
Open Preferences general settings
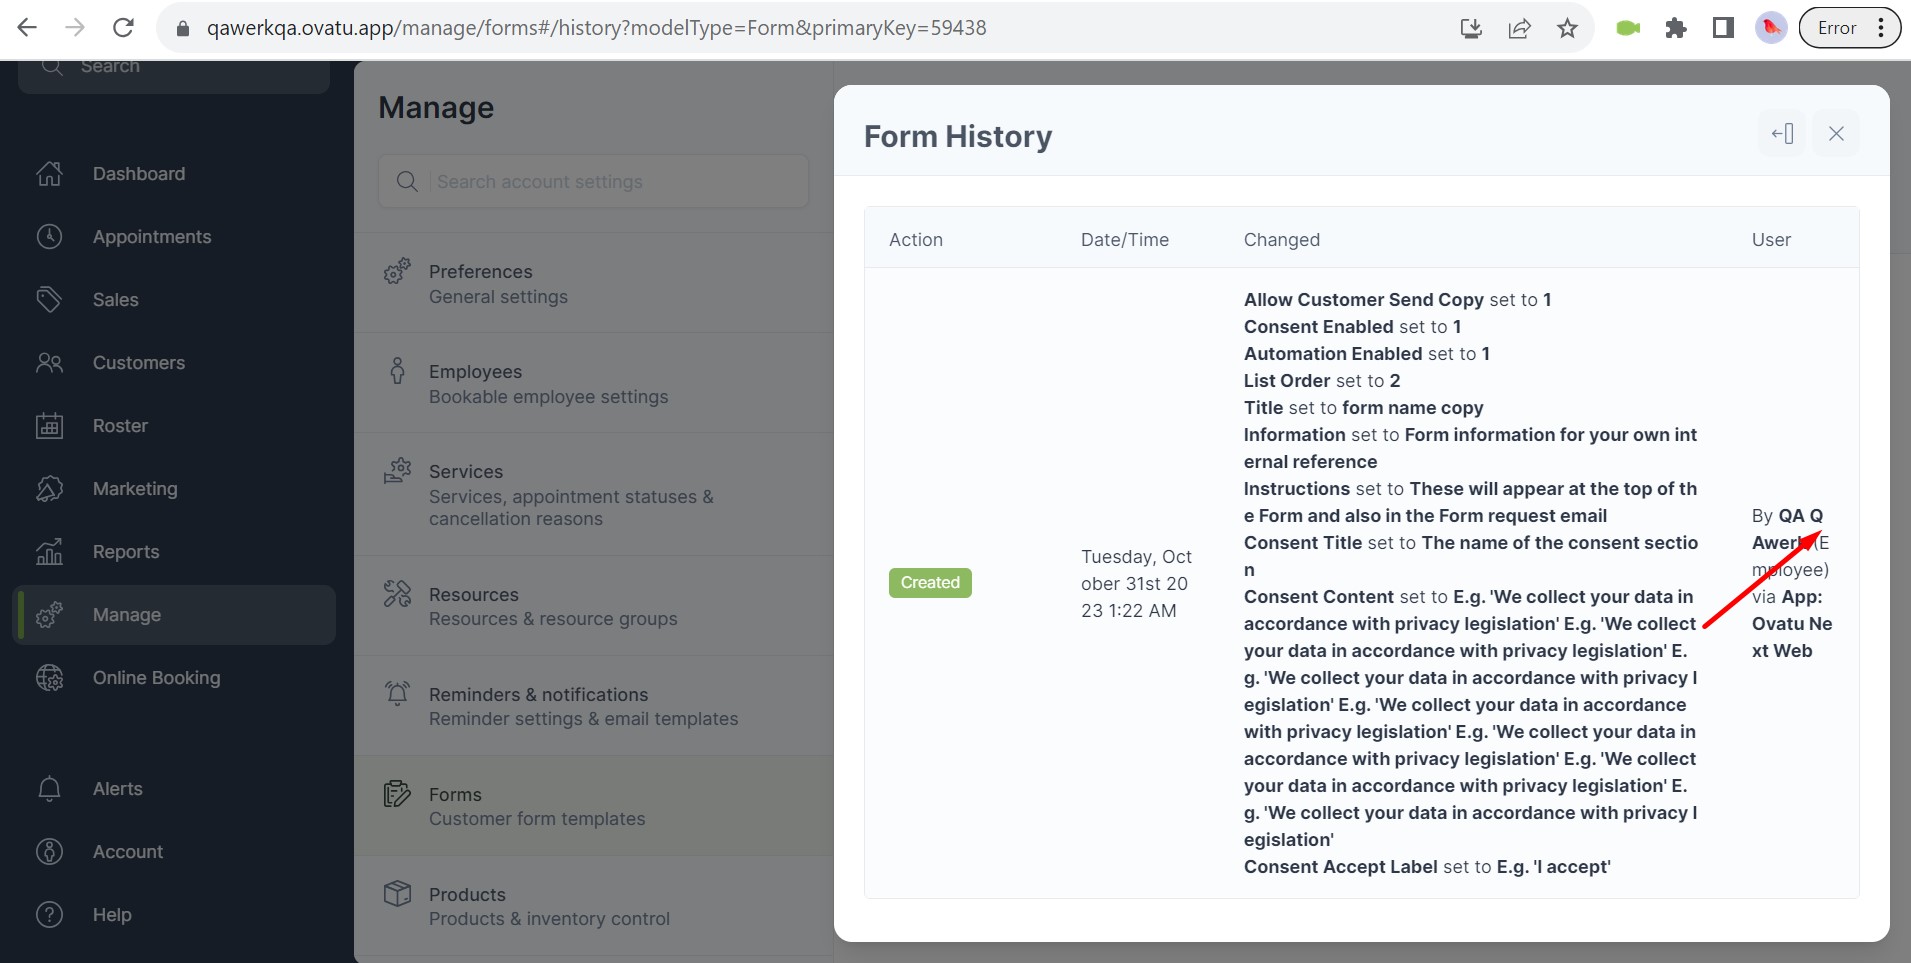click(594, 284)
